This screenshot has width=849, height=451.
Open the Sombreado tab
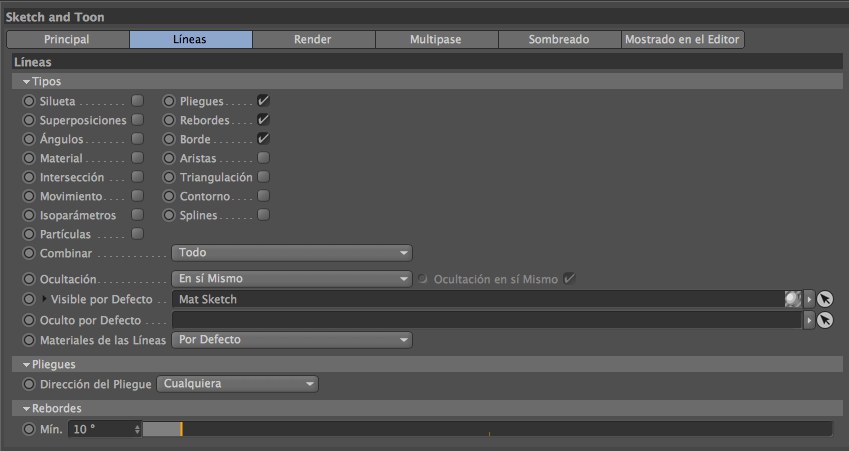point(559,39)
